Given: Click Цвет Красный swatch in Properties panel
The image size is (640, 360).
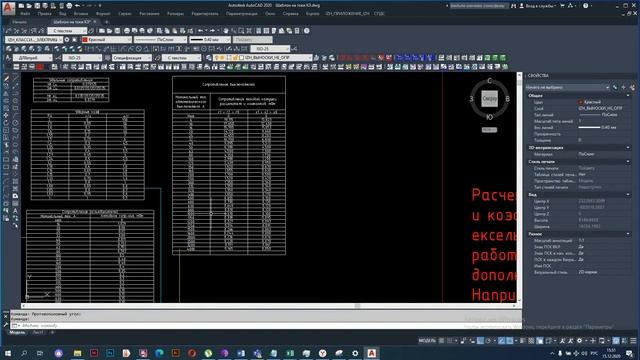Looking at the screenshot, I should click(580, 102).
